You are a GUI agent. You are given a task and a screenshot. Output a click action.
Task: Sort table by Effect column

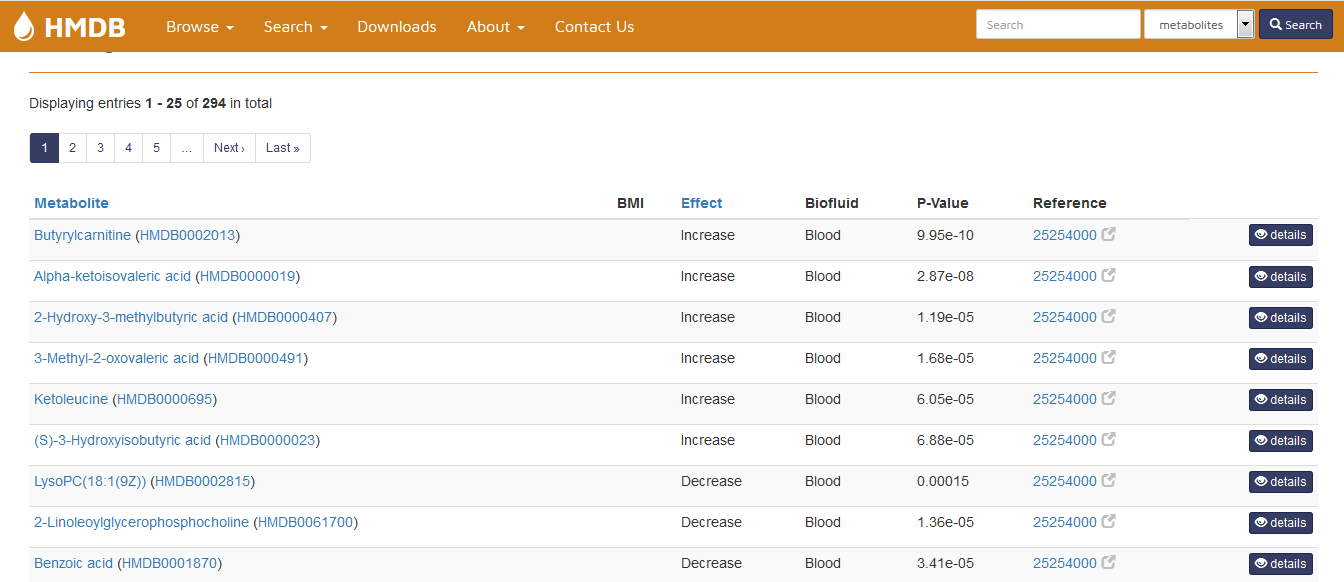[701, 203]
